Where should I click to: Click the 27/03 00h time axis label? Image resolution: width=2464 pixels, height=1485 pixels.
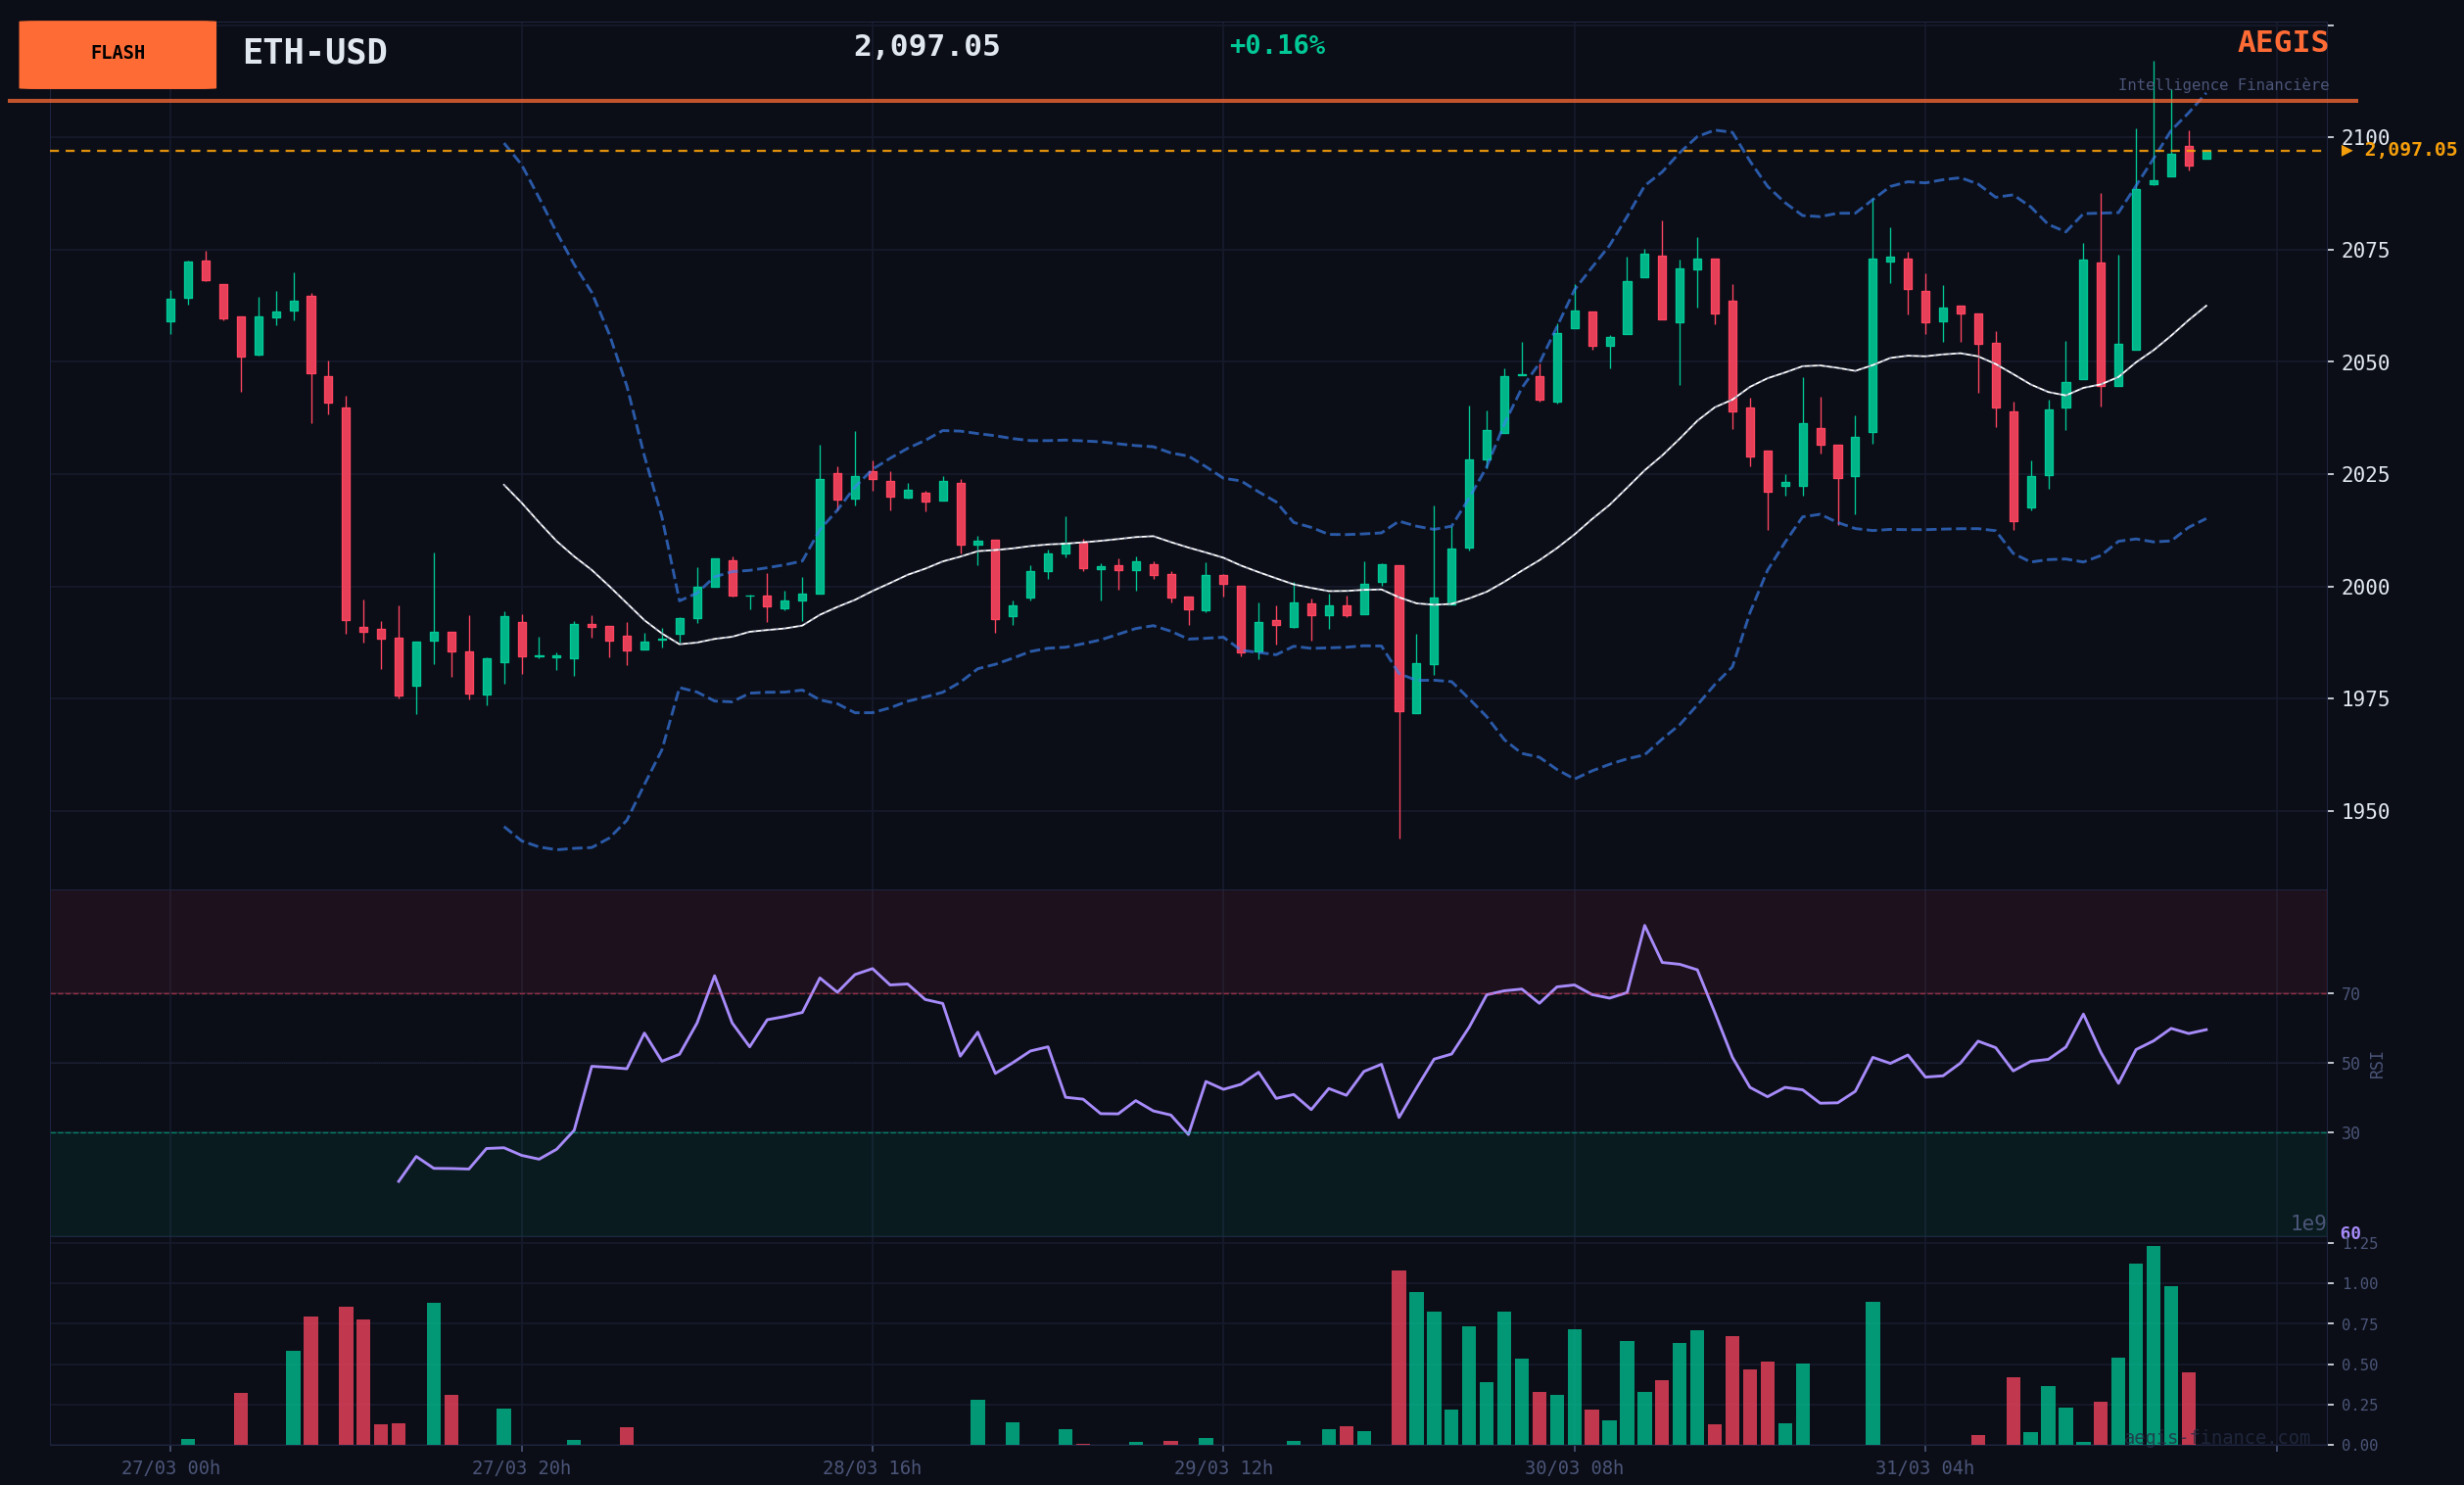pos(171,1467)
